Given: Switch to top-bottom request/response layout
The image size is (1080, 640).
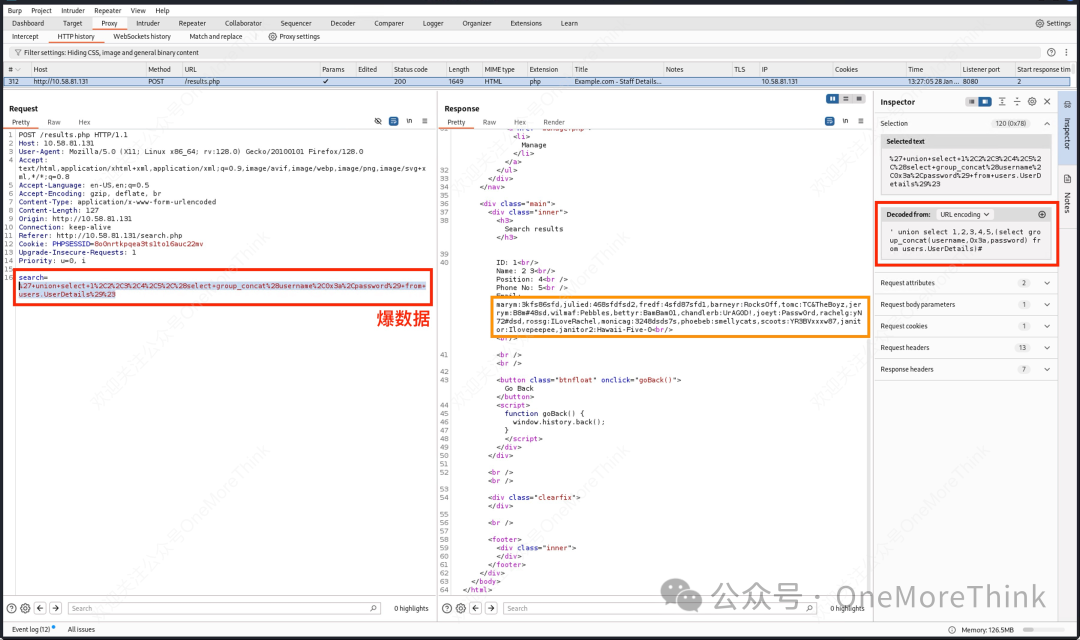Looking at the screenshot, I should click(846, 99).
